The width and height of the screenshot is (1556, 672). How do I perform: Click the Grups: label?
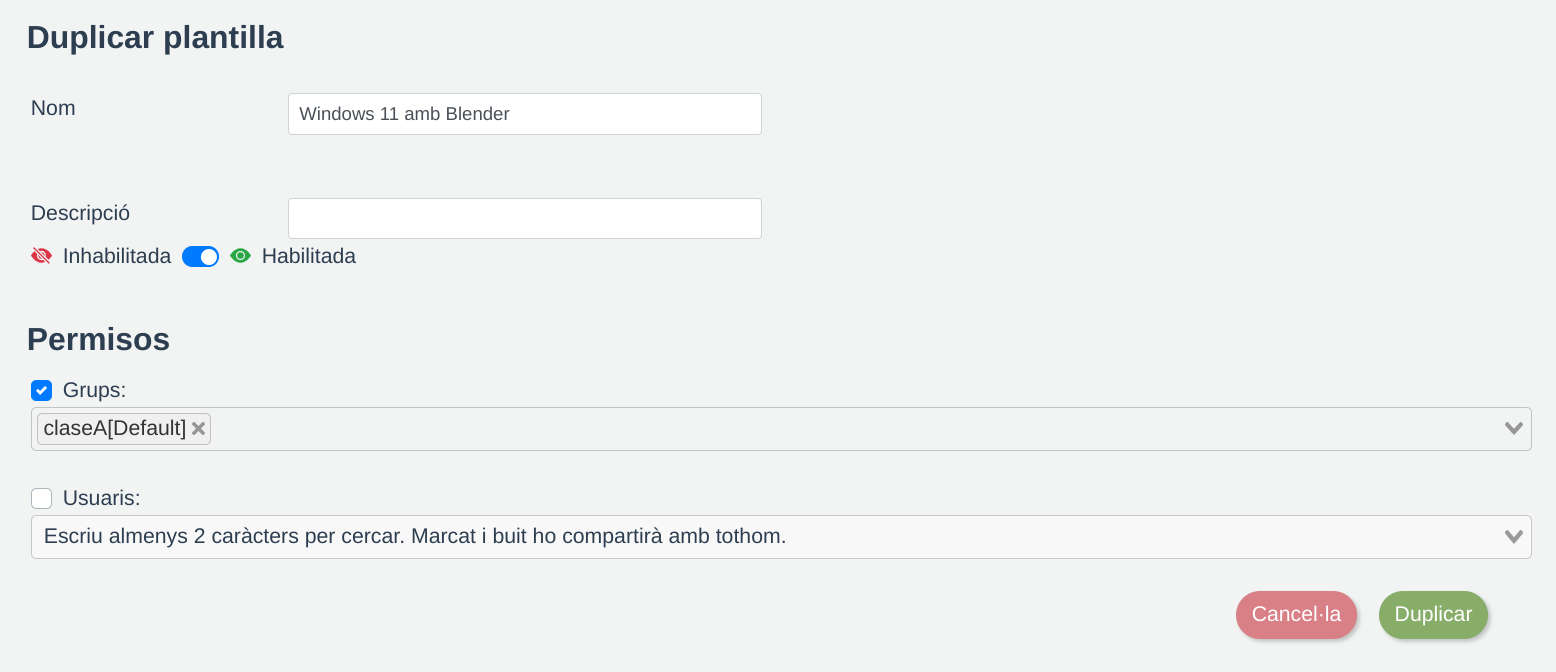click(x=94, y=390)
